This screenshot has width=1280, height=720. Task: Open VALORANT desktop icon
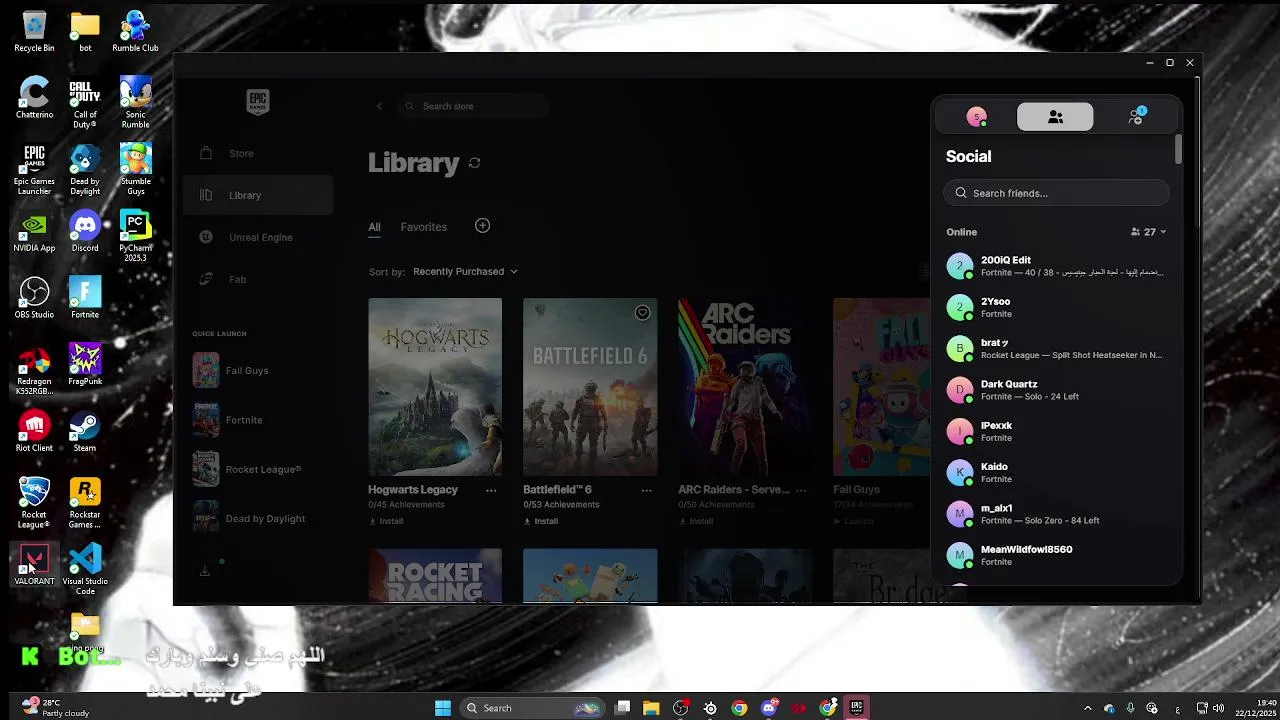[34, 565]
